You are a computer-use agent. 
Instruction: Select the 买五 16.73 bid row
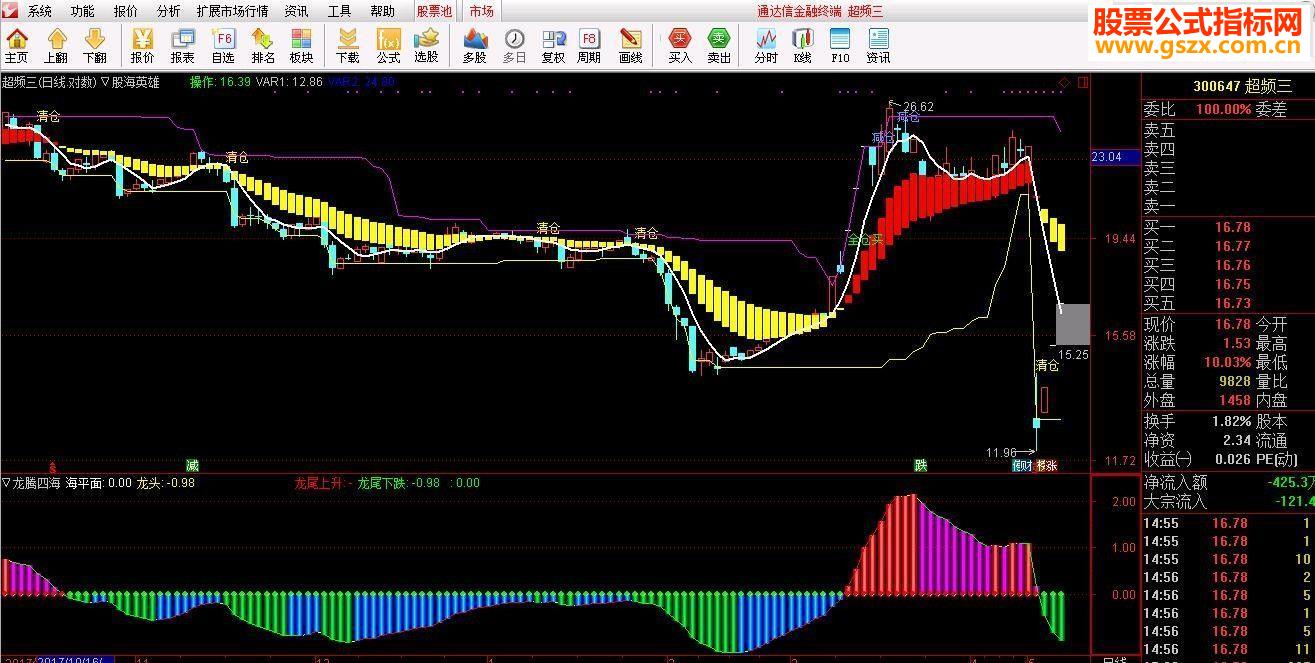point(1227,303)
